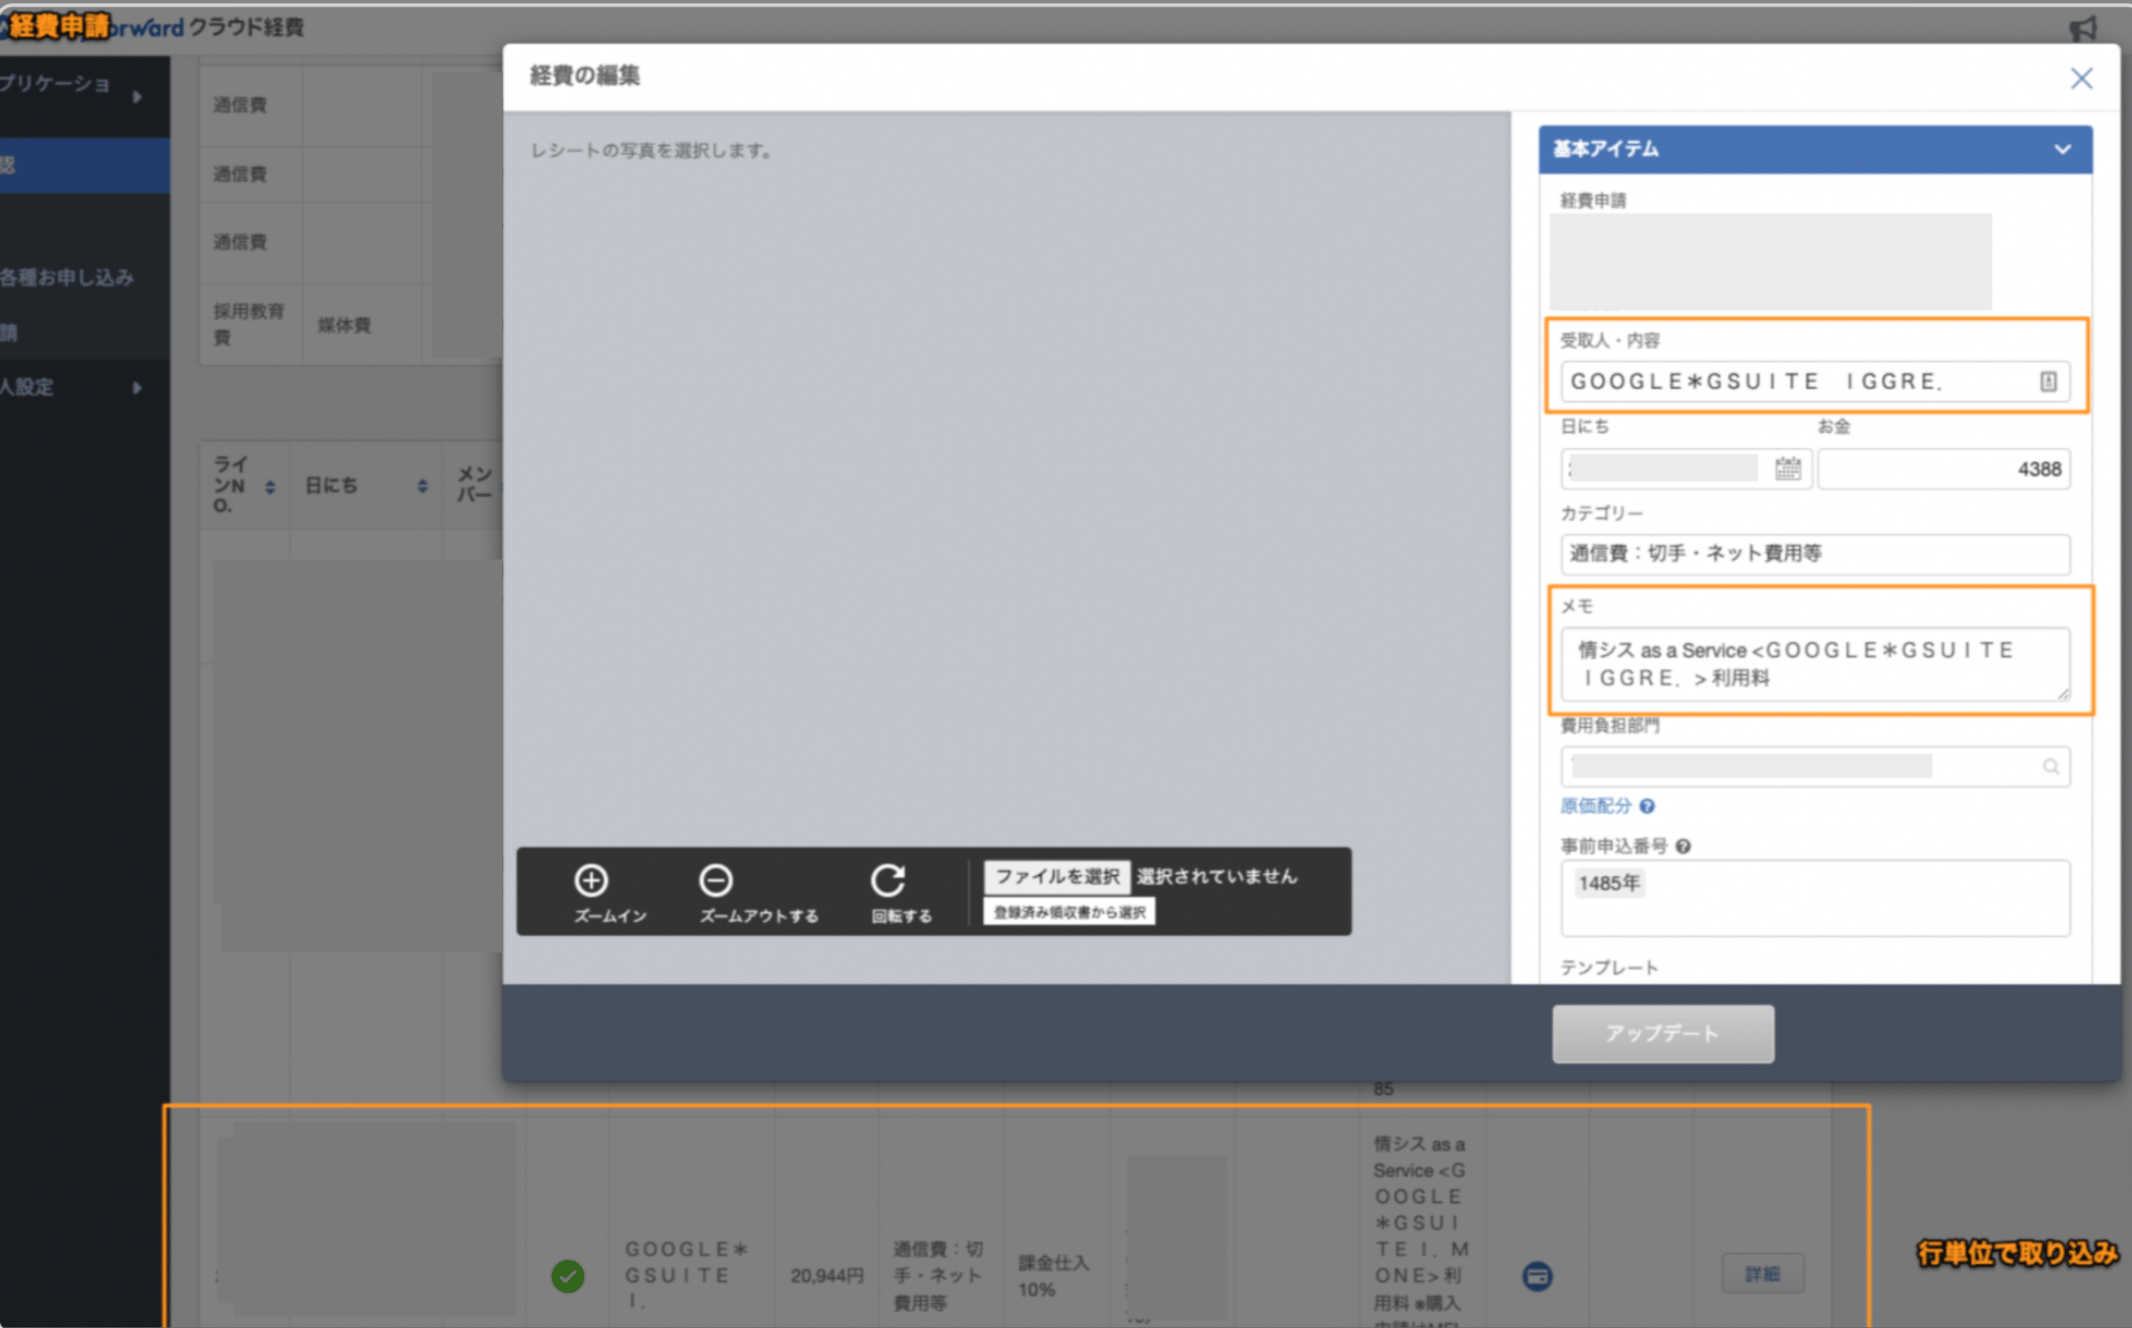
Task: Expand the sidebar プリケーショ menu arrow
Action: point(137,97)
